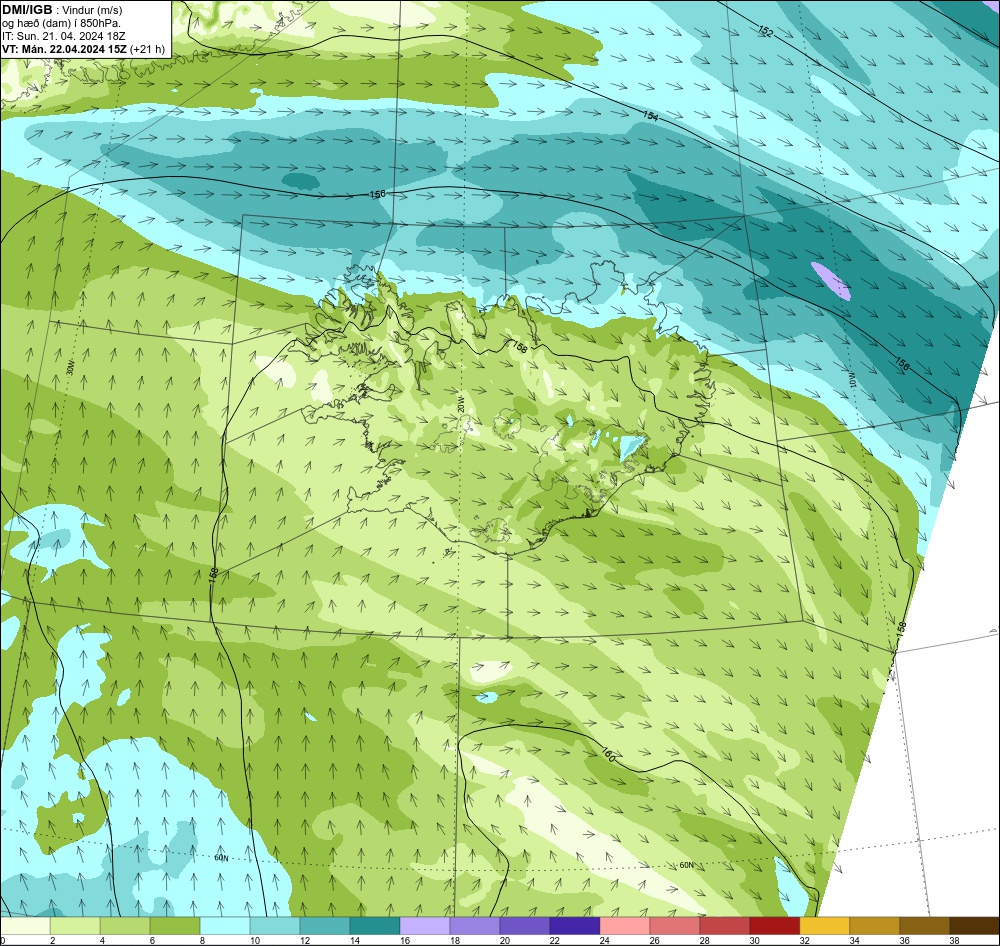Click the 152 contour label
The width and height of the screenshot is (1000, 946).
765,31
